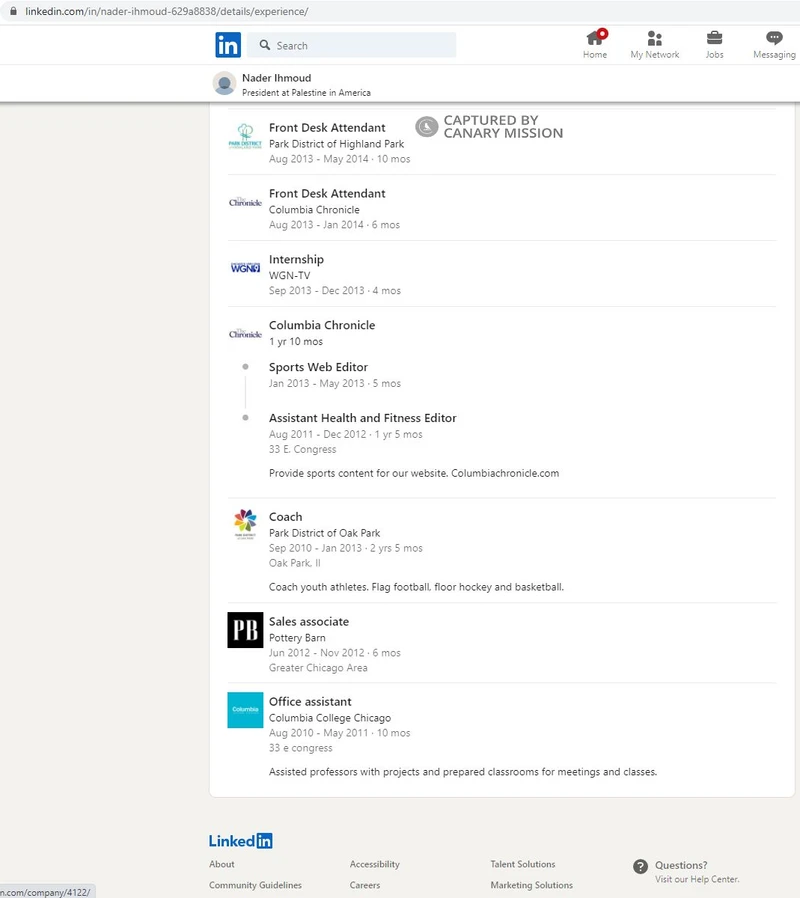Open the Talent Solutions footer link
The width and height of the screenshot is (800, 898).
(x=523, y=864)
